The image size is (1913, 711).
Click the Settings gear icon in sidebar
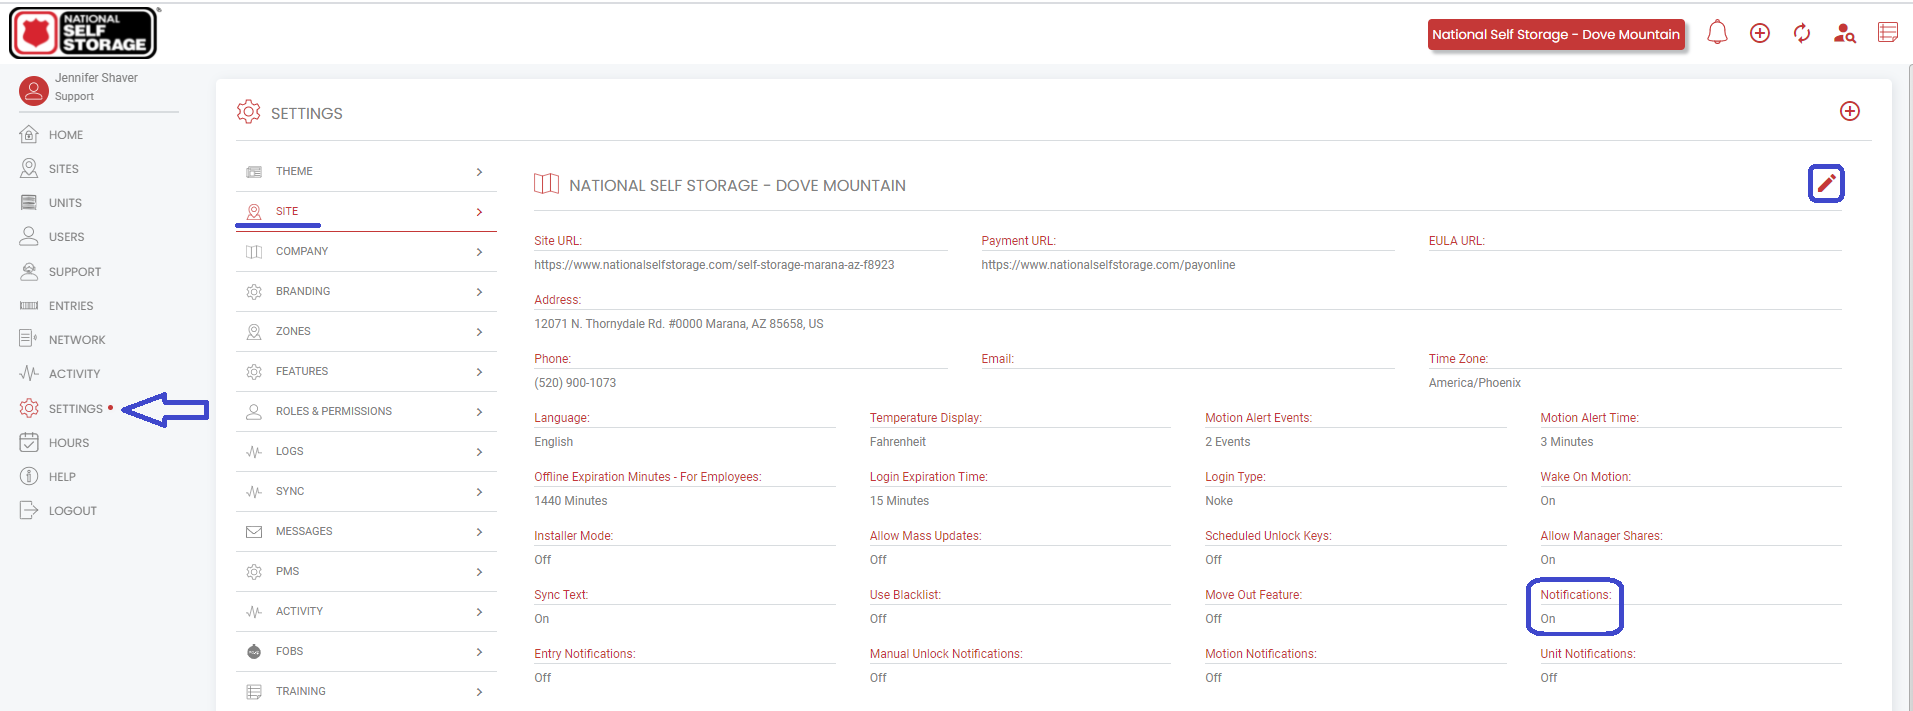29,408
